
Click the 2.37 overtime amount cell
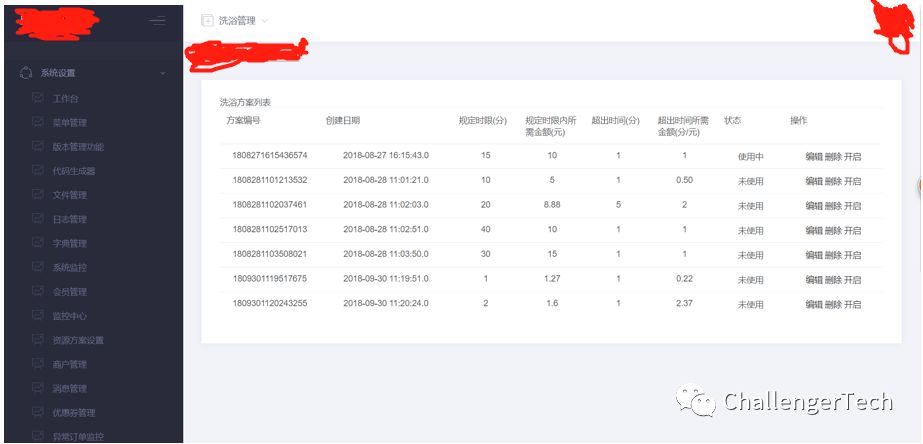pyautogui.click(x=685, y=303)
